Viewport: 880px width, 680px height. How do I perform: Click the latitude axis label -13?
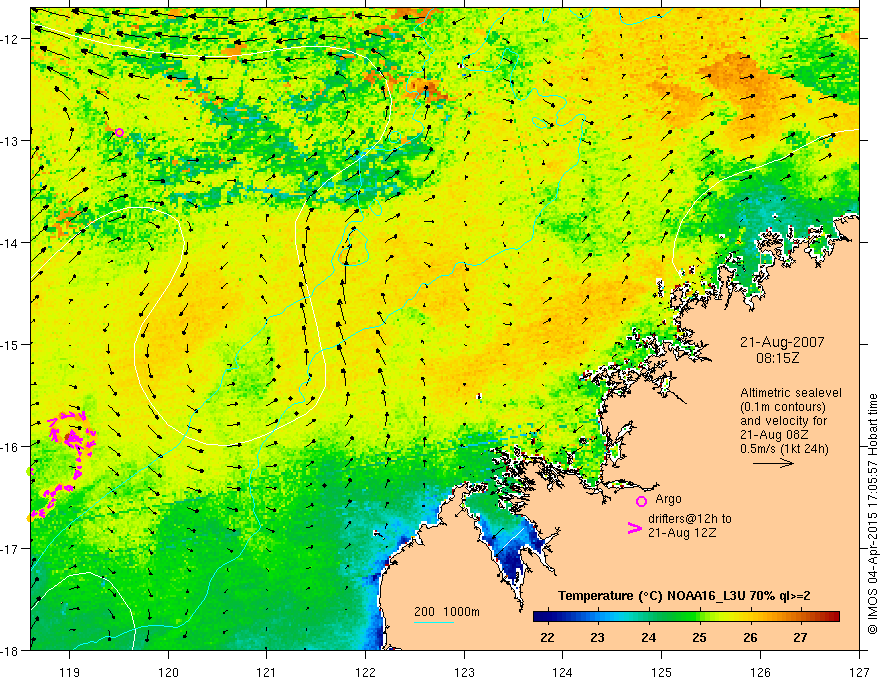10,141
